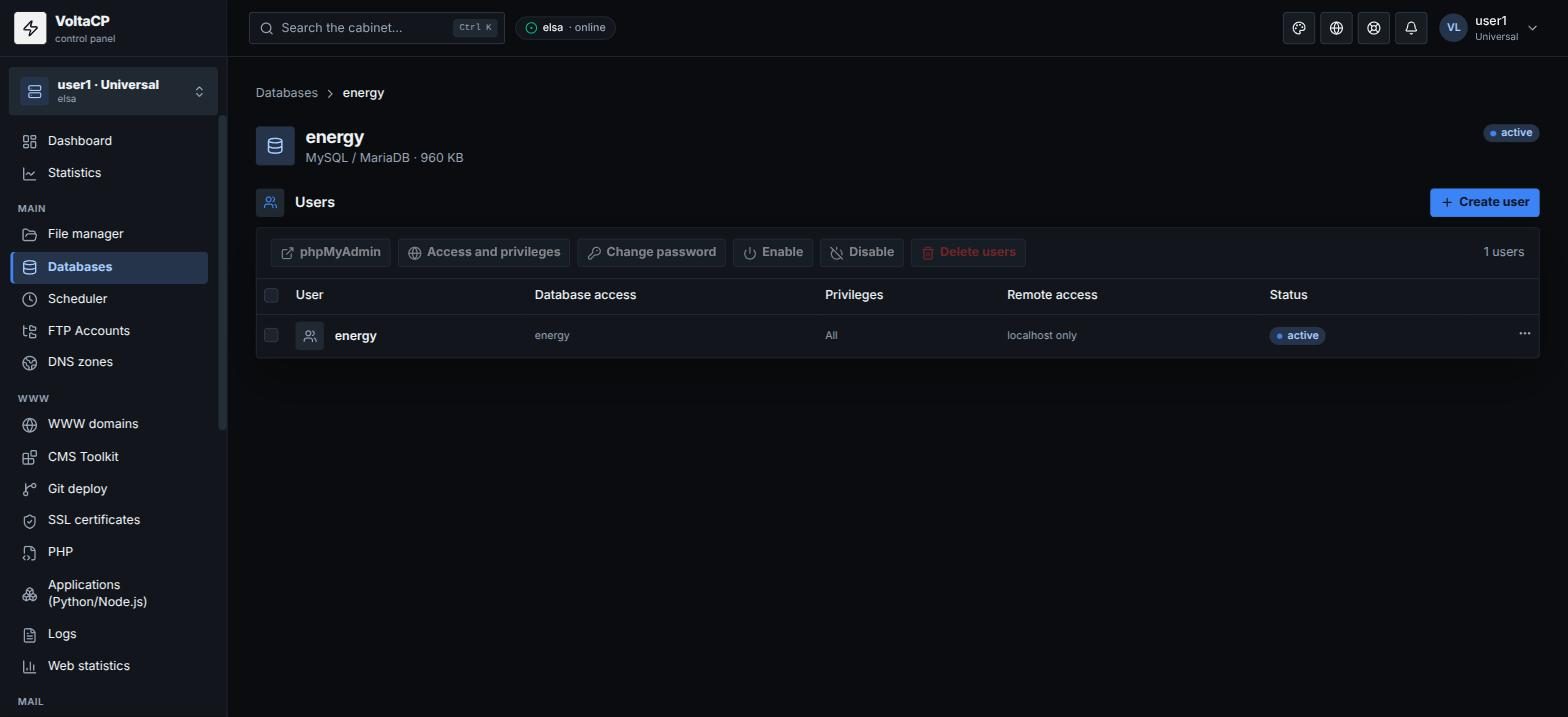The image size is (1568, 717).
Task: Click the '1 users' count label
Action: (x=1504, y=252)
